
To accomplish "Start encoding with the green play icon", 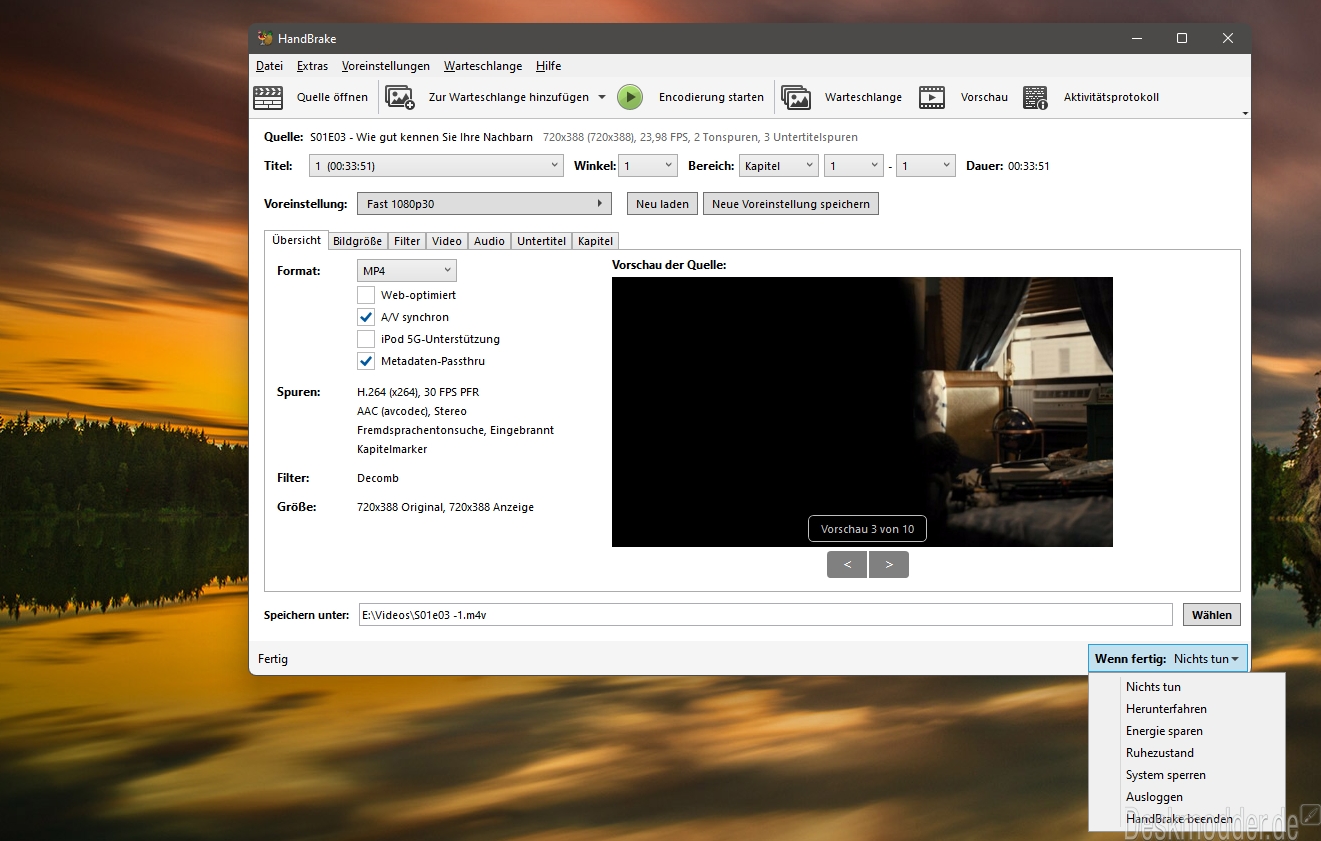I will click(x=629, y=97).
